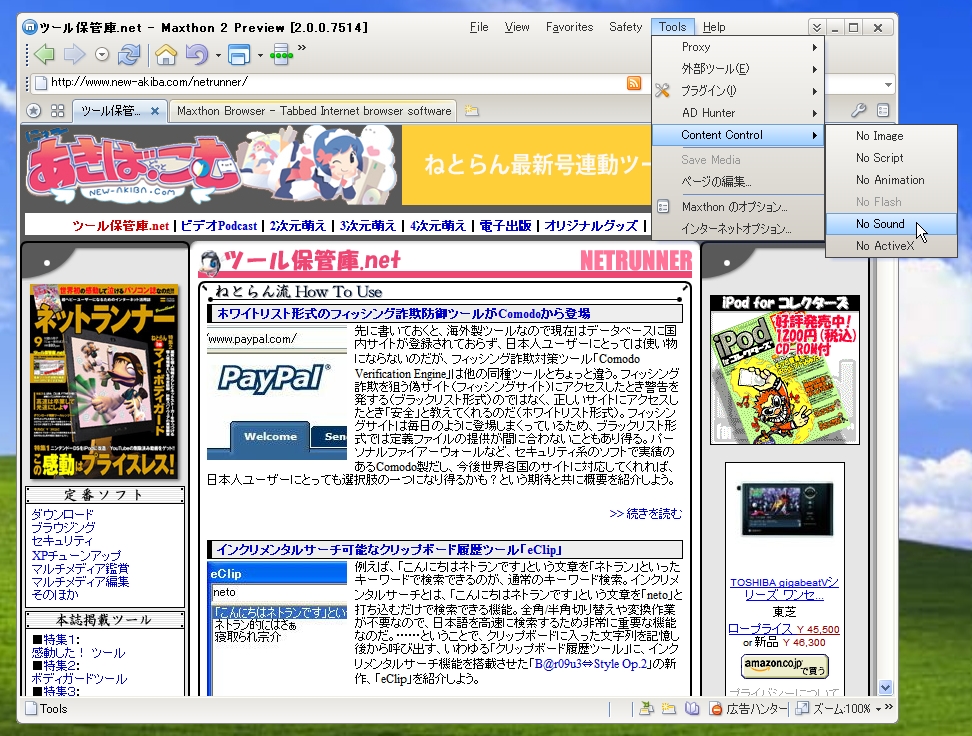Click the New window/tab icon in toolbar
Screen dimensions: 972x736
pos(239,55)
